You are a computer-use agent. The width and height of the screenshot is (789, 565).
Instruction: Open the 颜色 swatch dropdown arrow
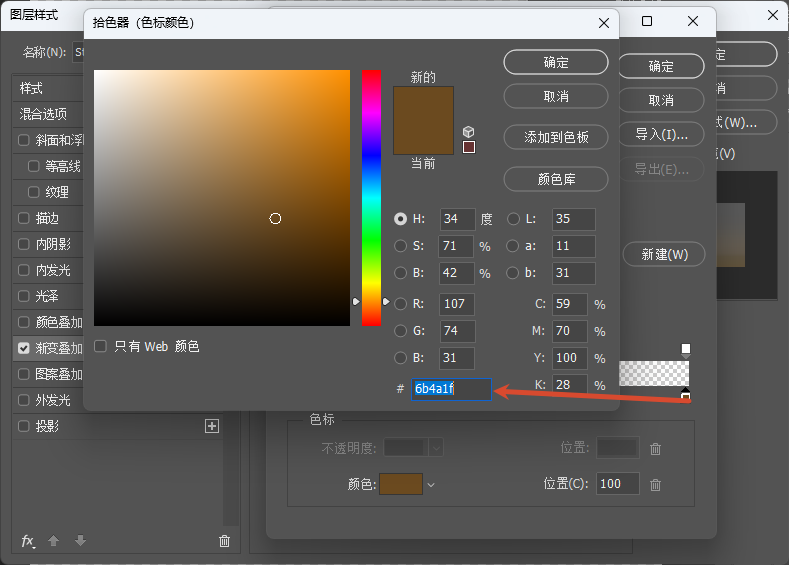tap(431, 485)
